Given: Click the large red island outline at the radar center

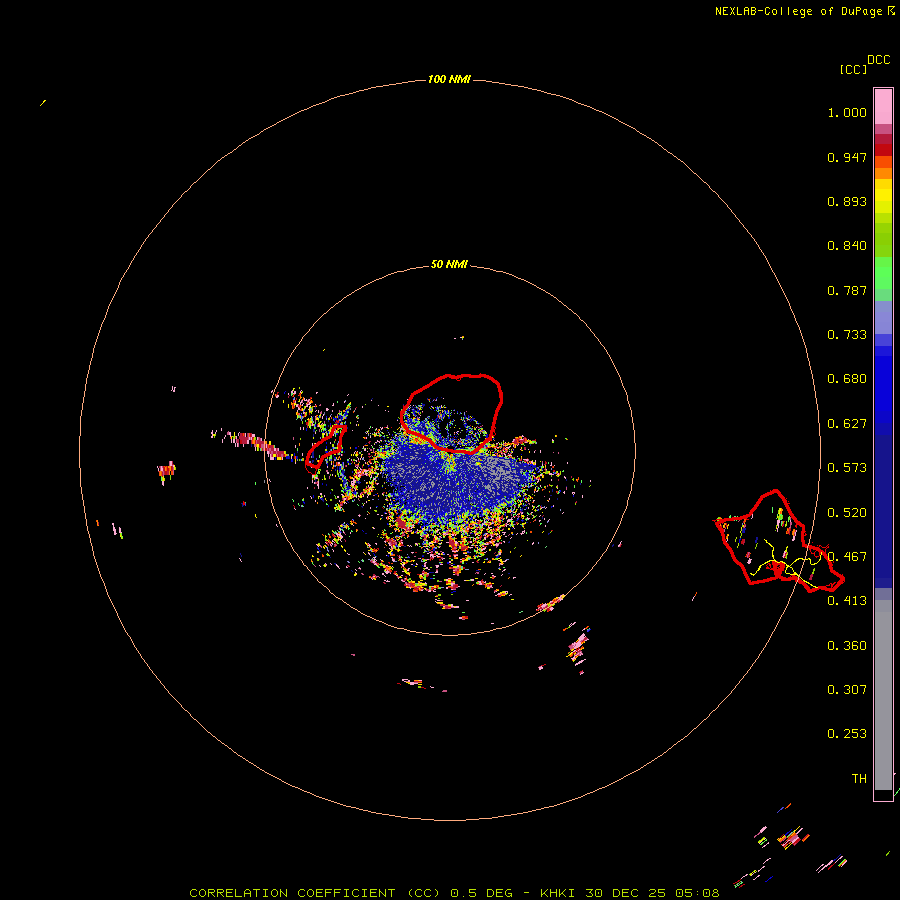Looking at the screenshot, I should click(452, 413).
